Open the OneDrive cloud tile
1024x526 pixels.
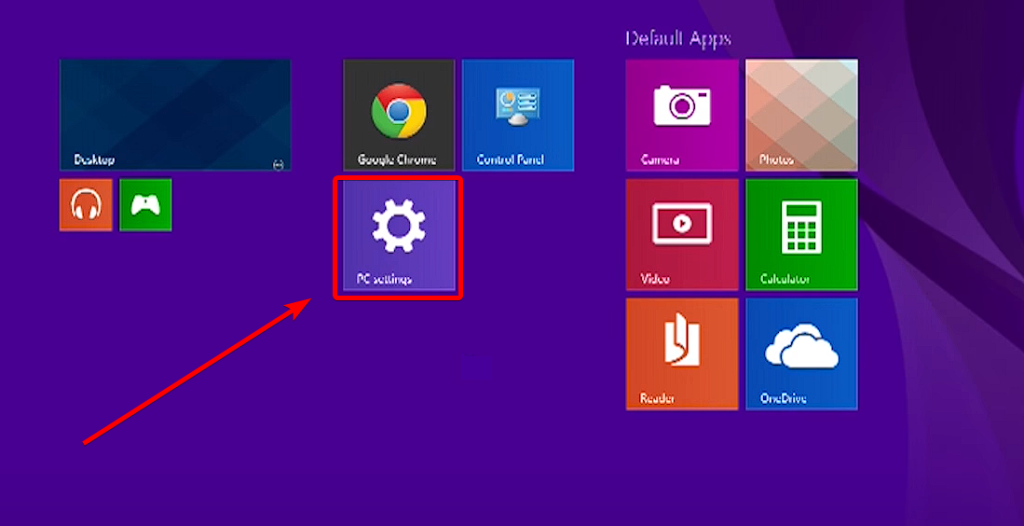pyautogui.click(x=801, y=354)
